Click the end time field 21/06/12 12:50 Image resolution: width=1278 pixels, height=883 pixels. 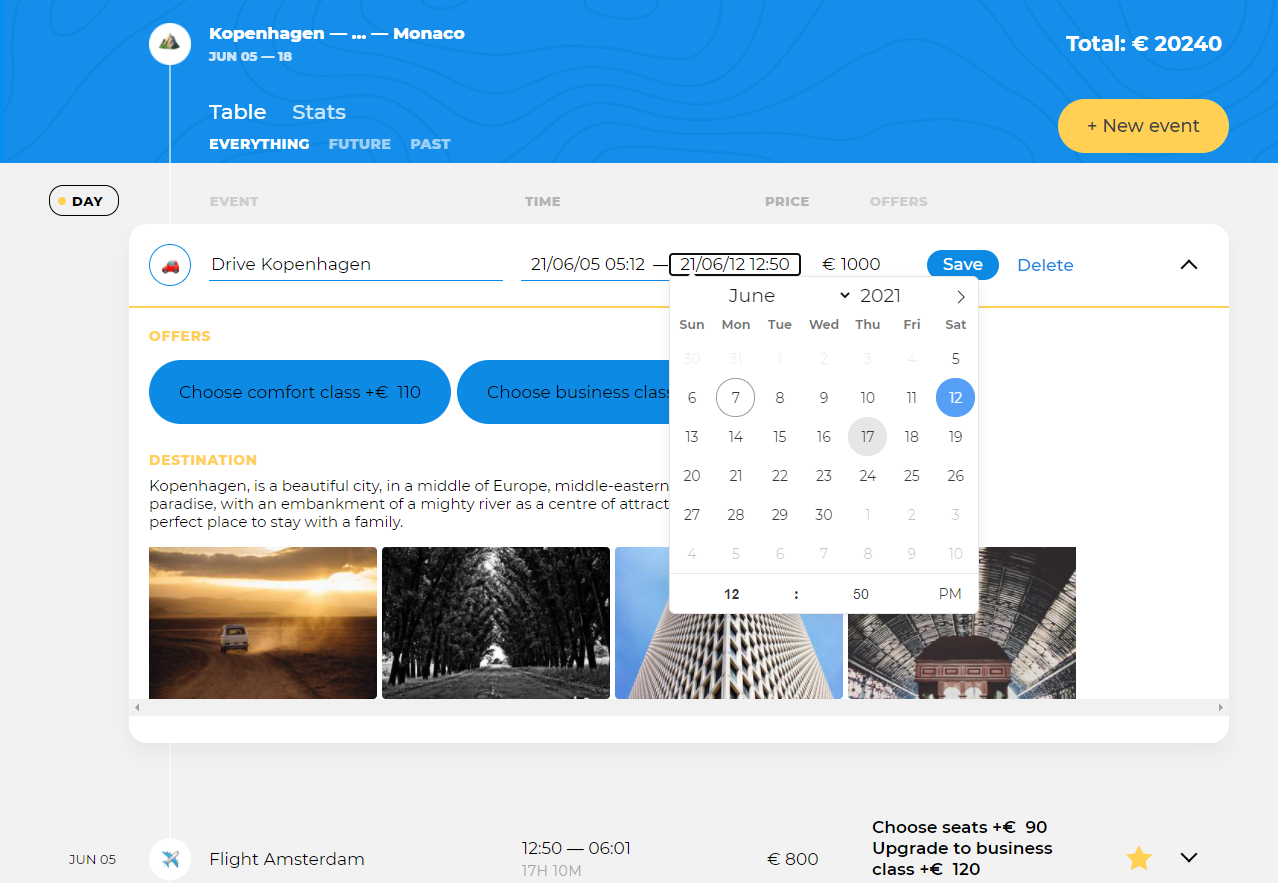coord(735,265)
